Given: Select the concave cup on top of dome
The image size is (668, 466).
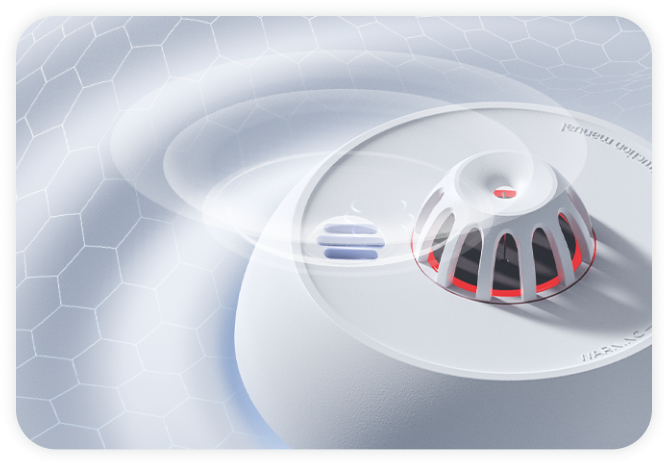Looking at the screenshot, I should 494,179.
